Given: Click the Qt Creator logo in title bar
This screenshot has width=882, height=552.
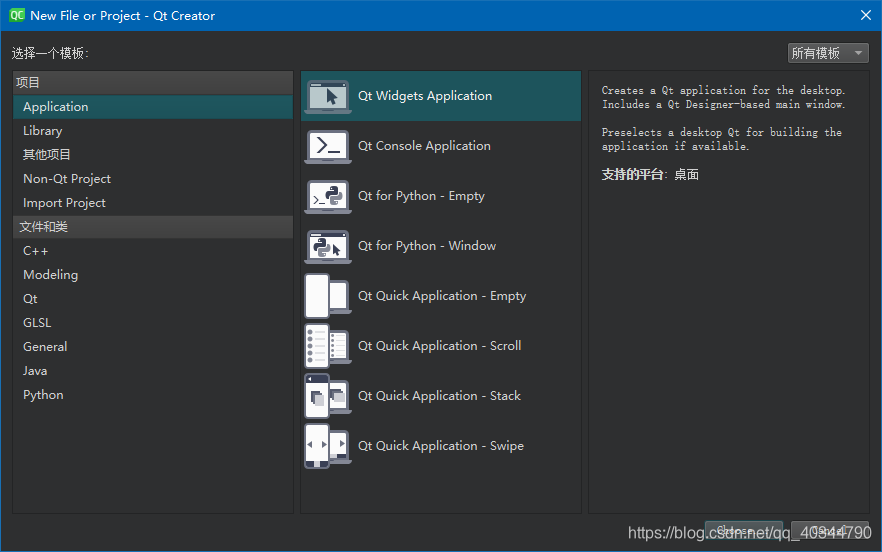Looking at the screenshot, I should click(17, 15).
